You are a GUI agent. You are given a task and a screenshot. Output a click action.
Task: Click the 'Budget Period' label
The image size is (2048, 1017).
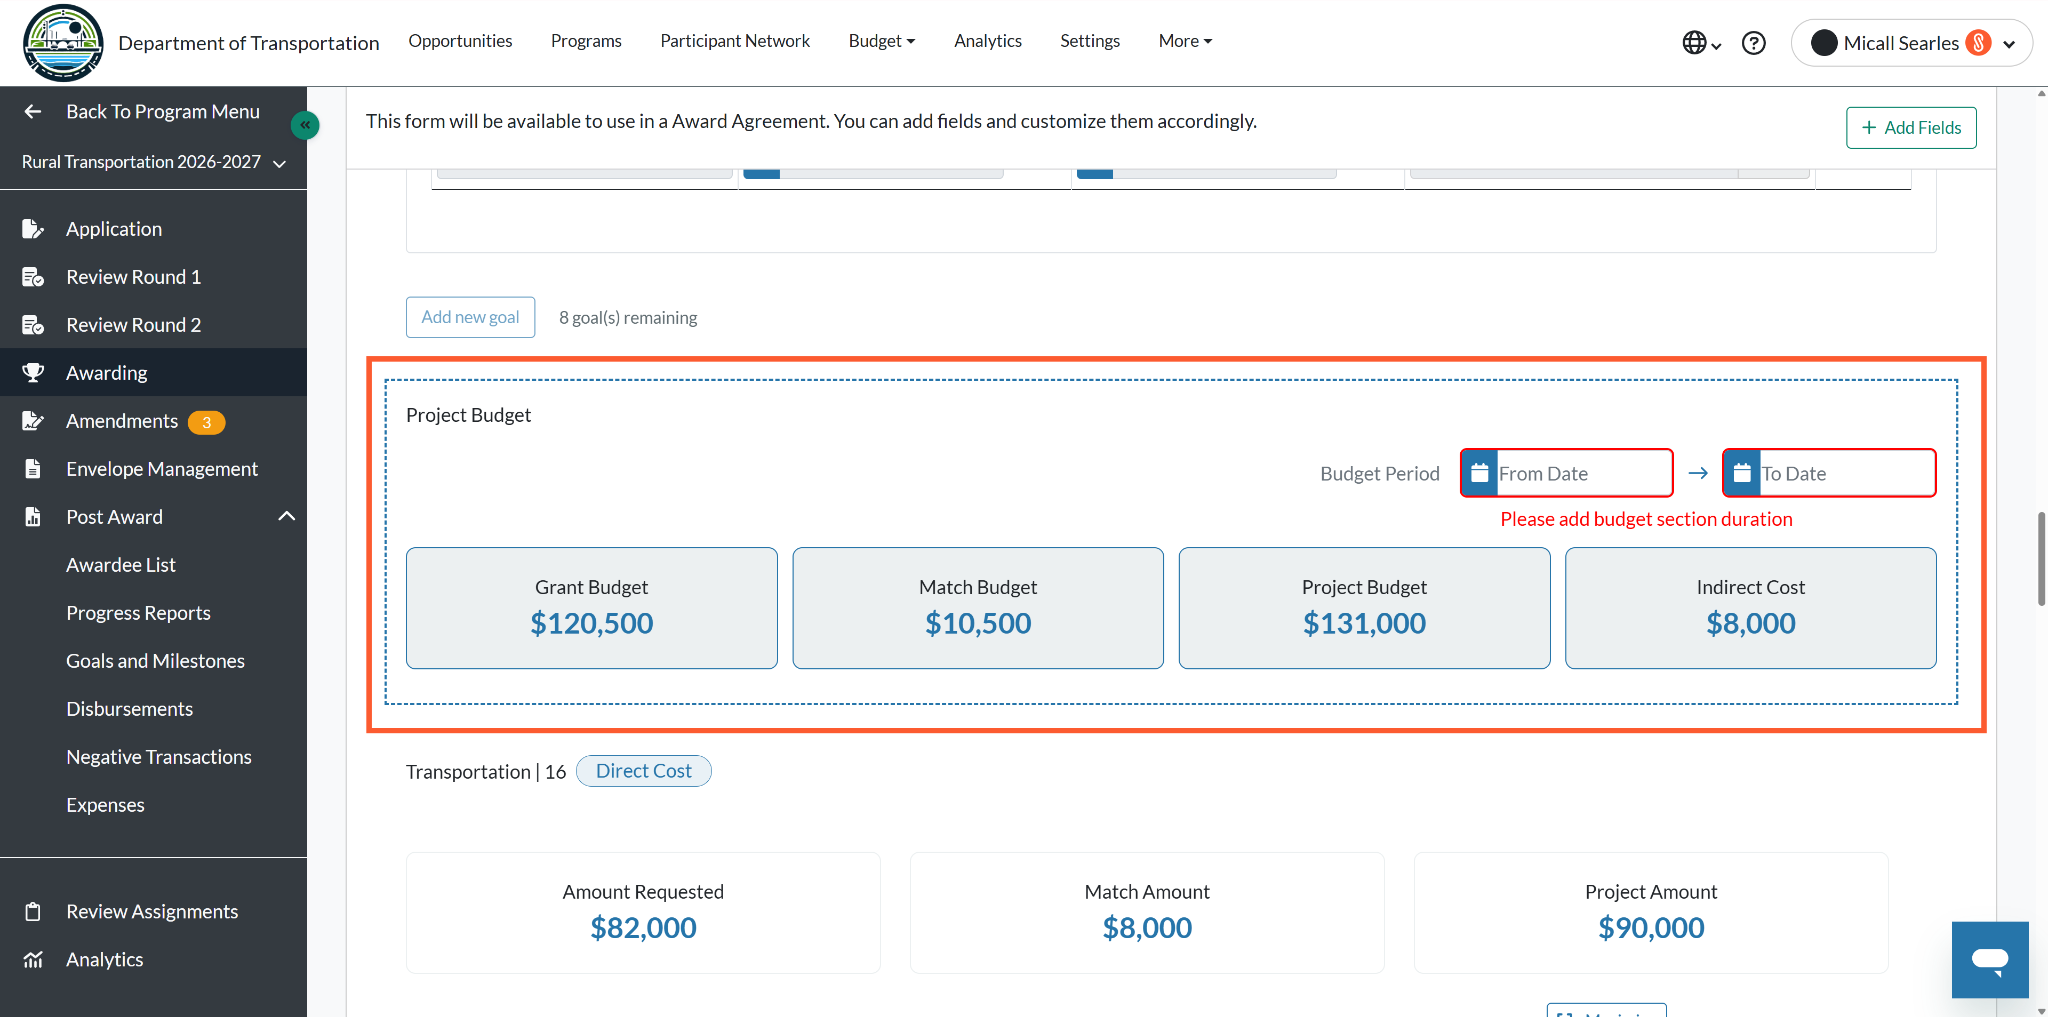click(1380, 474)
